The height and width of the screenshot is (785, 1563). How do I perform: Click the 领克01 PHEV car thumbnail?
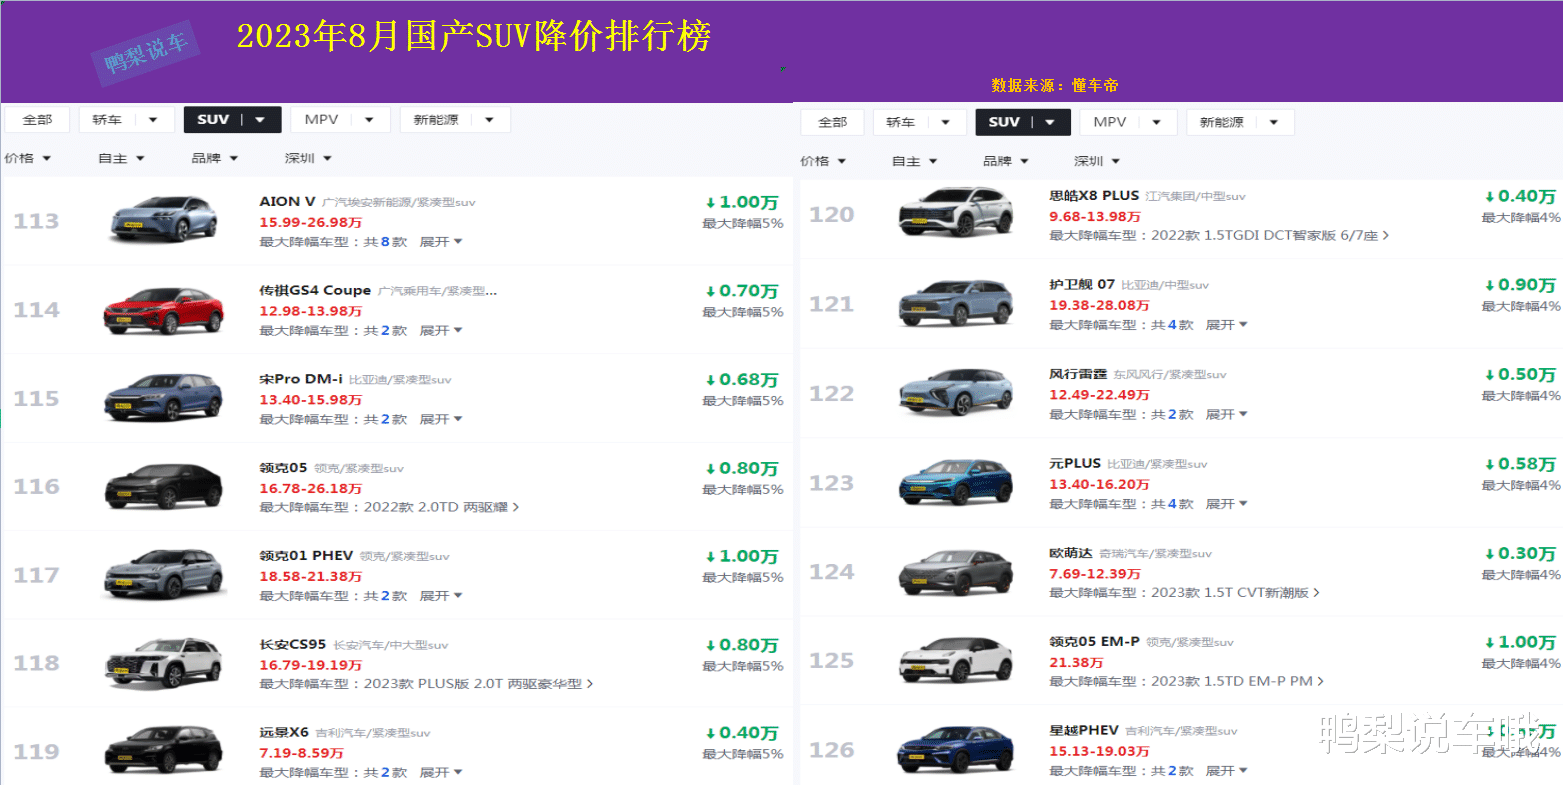coord(163,574)
